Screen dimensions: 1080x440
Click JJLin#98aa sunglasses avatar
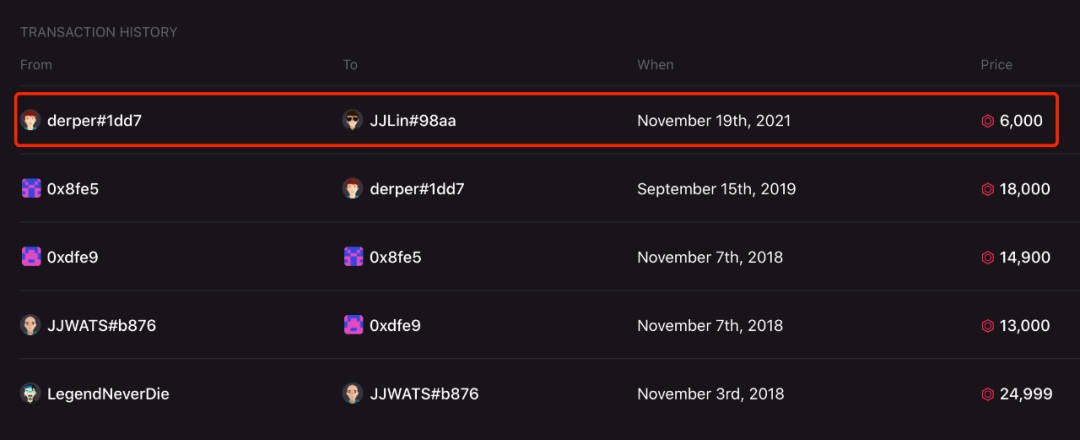[353, 121]
